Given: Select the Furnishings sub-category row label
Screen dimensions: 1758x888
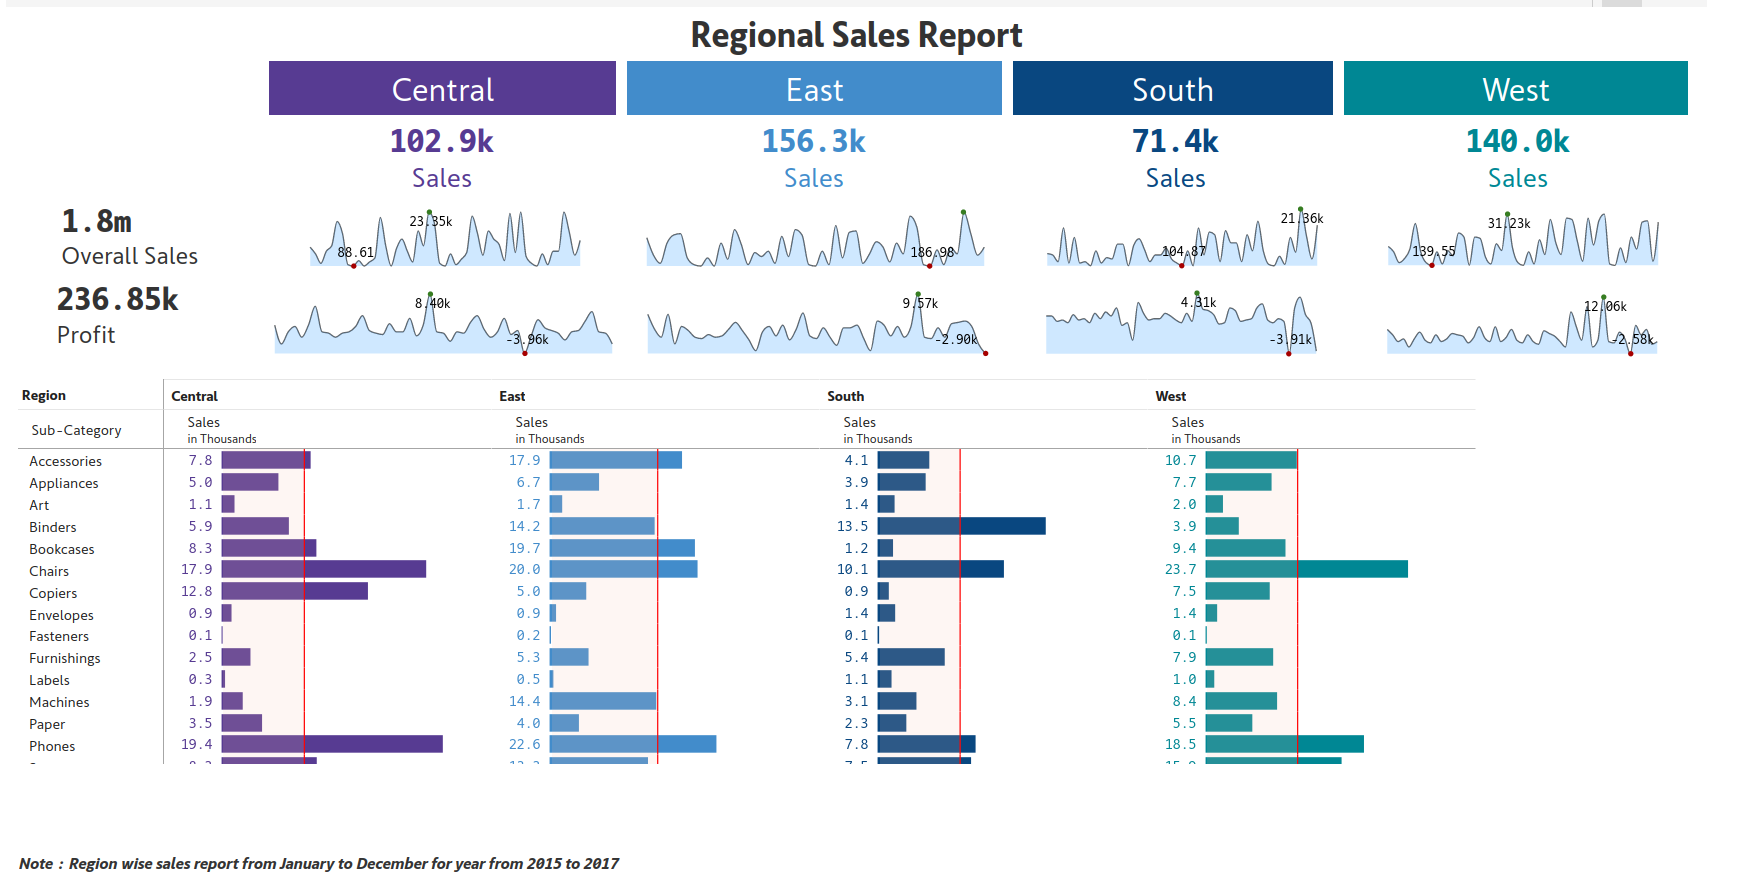Looking at the screenshot, I should click(64, 658).
